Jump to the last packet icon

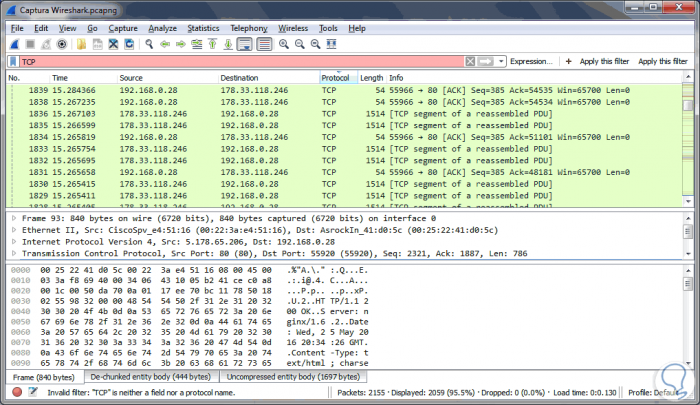[x=228, y=44]
